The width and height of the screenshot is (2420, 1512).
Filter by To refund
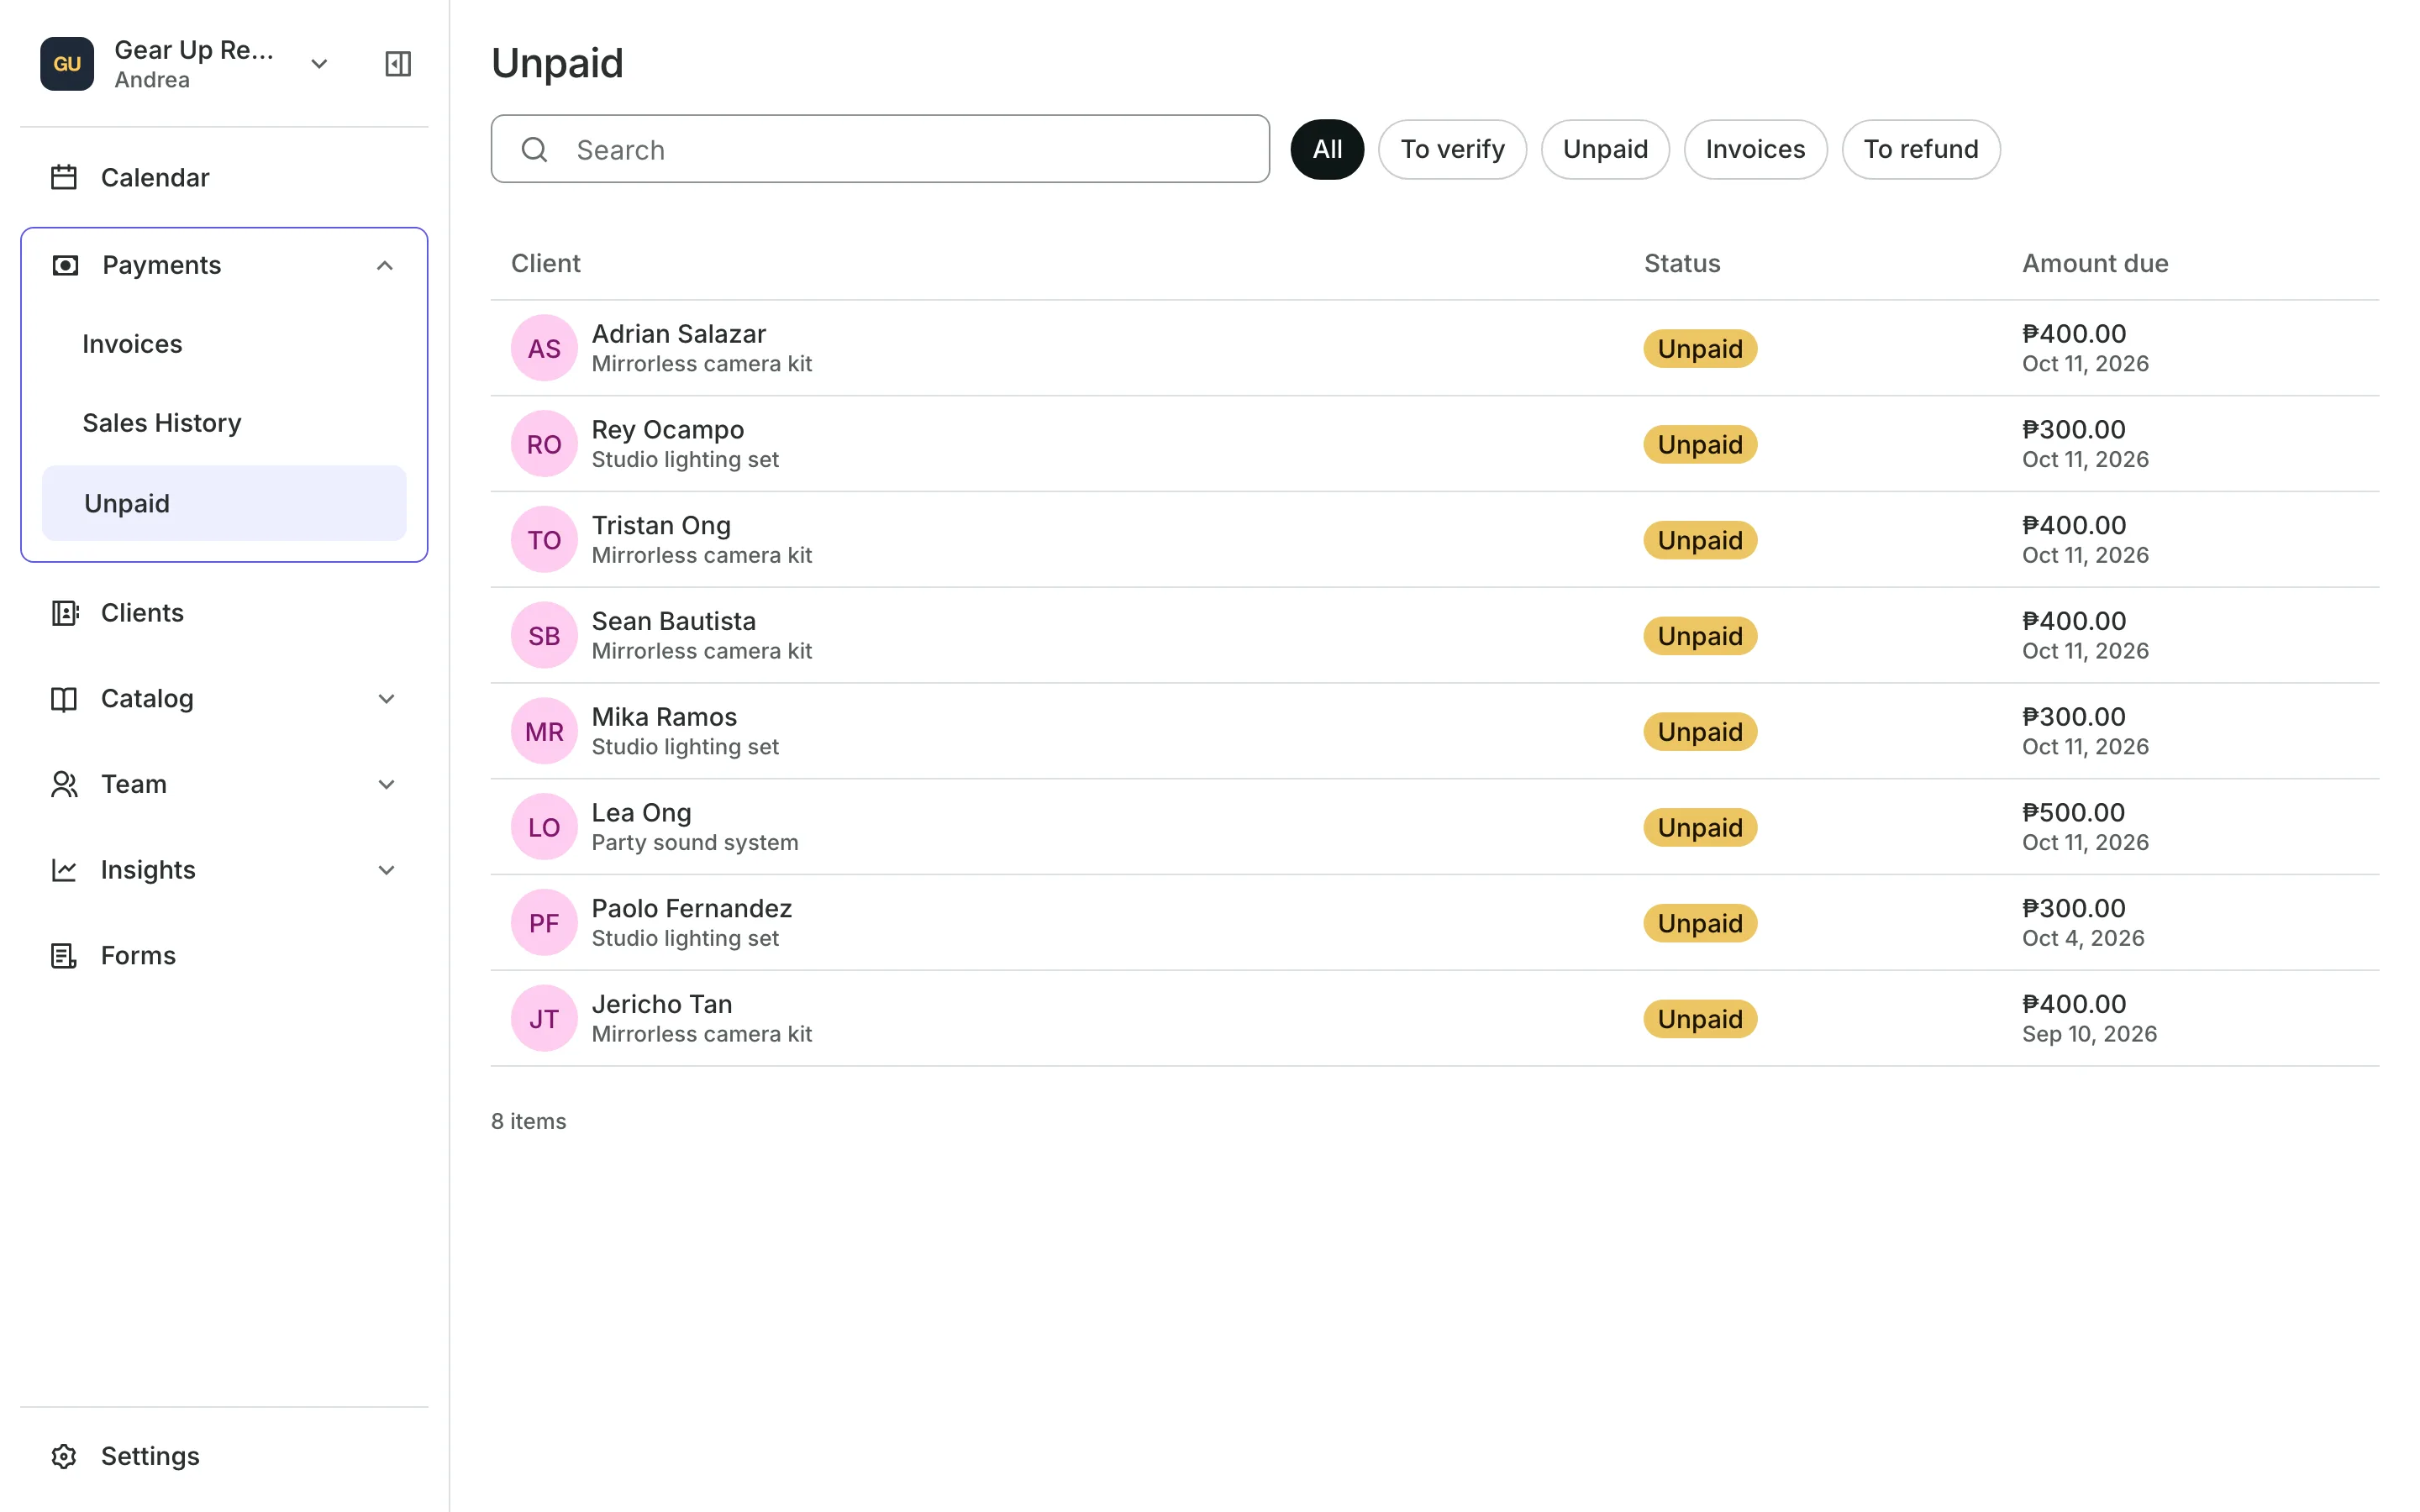[1921, 149]
